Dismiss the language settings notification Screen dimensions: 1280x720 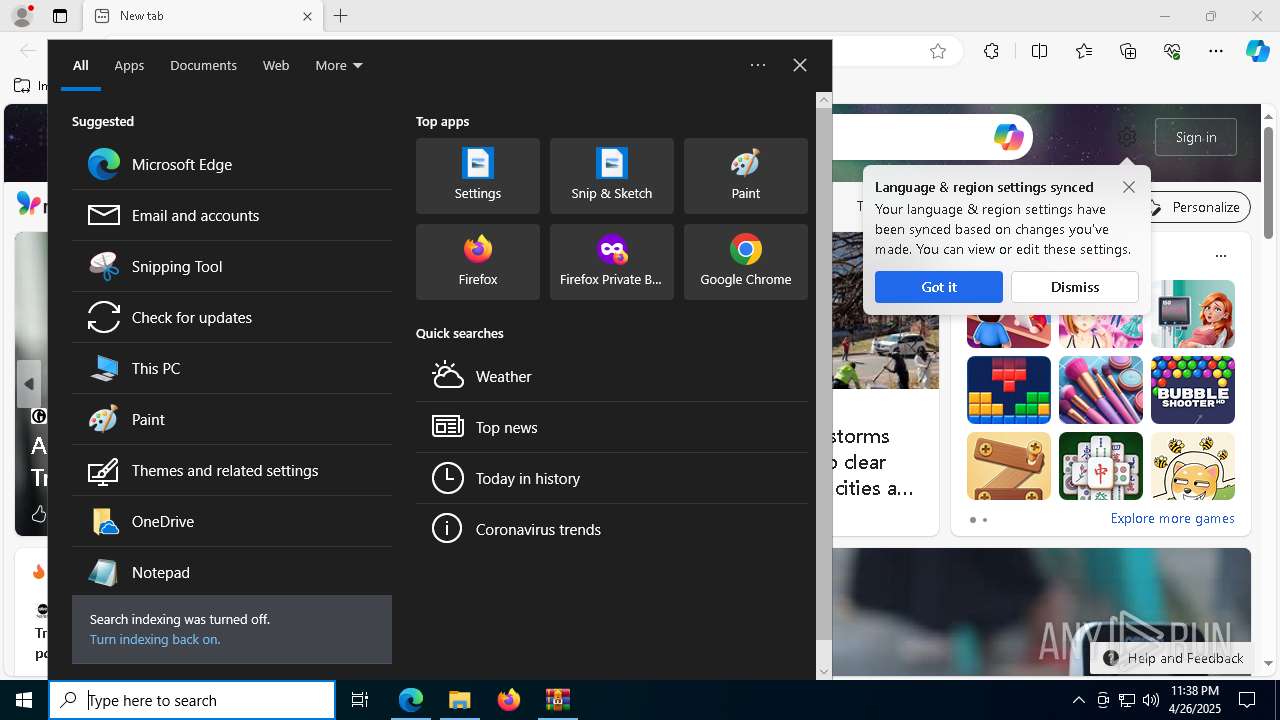tap(1075, 287)
